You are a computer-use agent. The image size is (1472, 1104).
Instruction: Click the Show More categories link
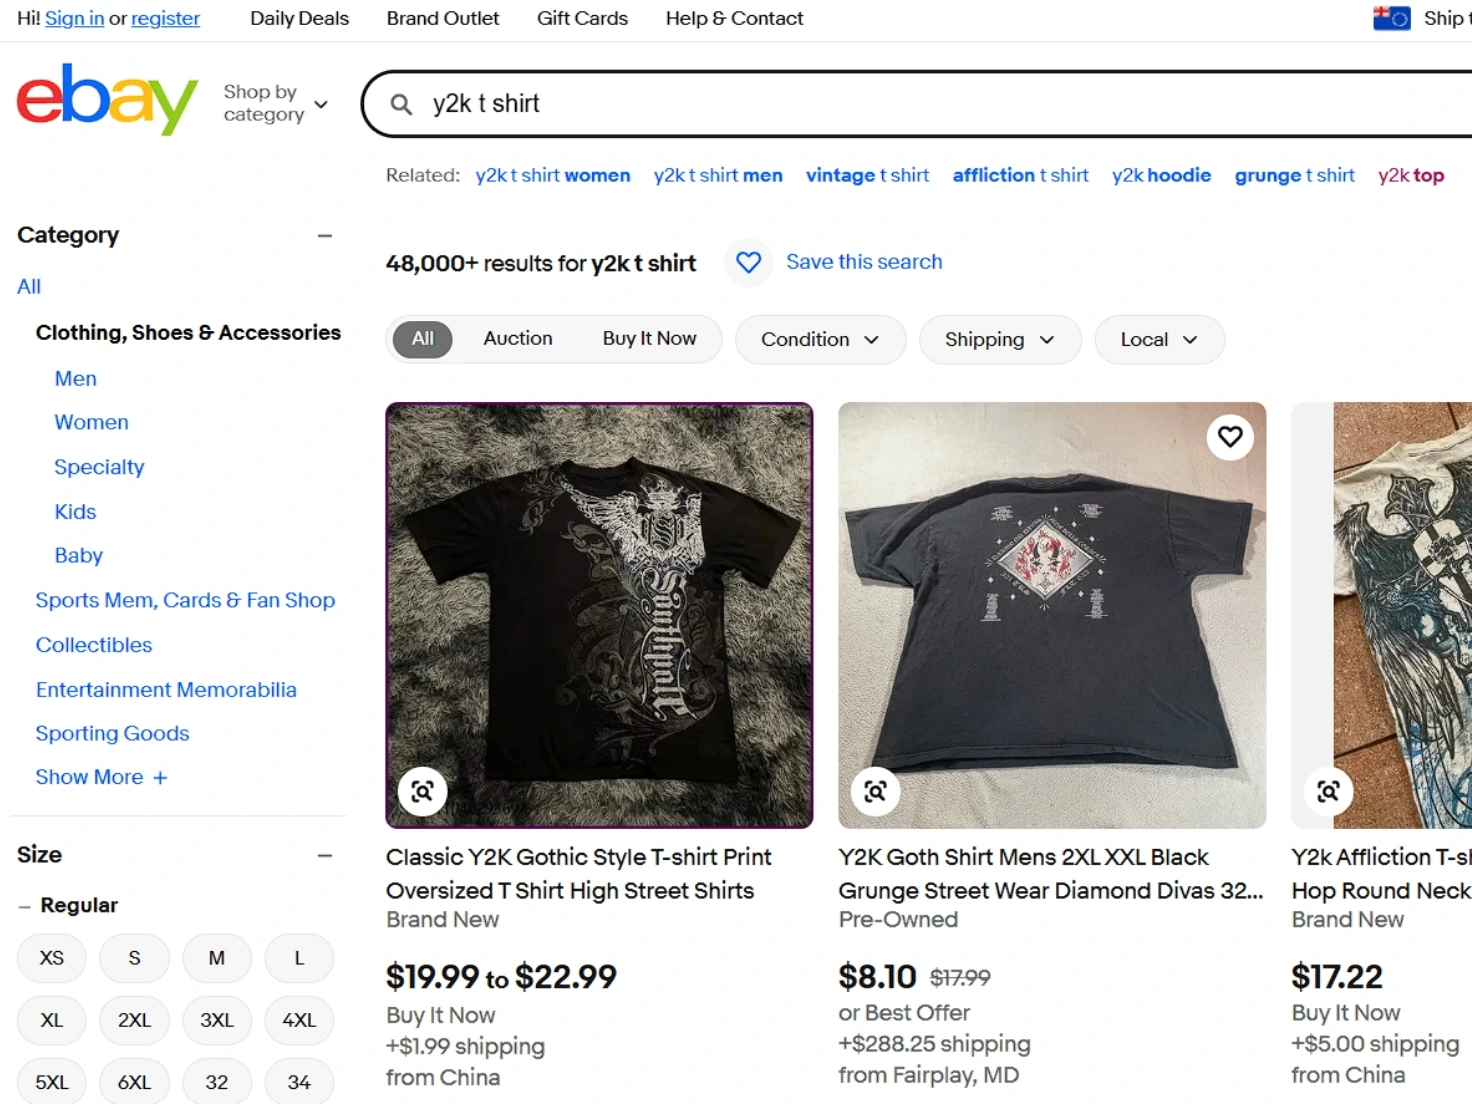[x=101, y=777]
